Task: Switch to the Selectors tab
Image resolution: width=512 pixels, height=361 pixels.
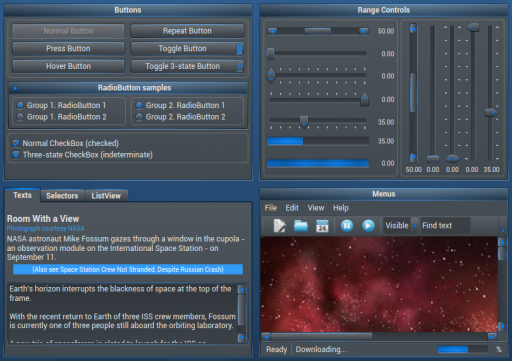Action: (x=62, y=196)
